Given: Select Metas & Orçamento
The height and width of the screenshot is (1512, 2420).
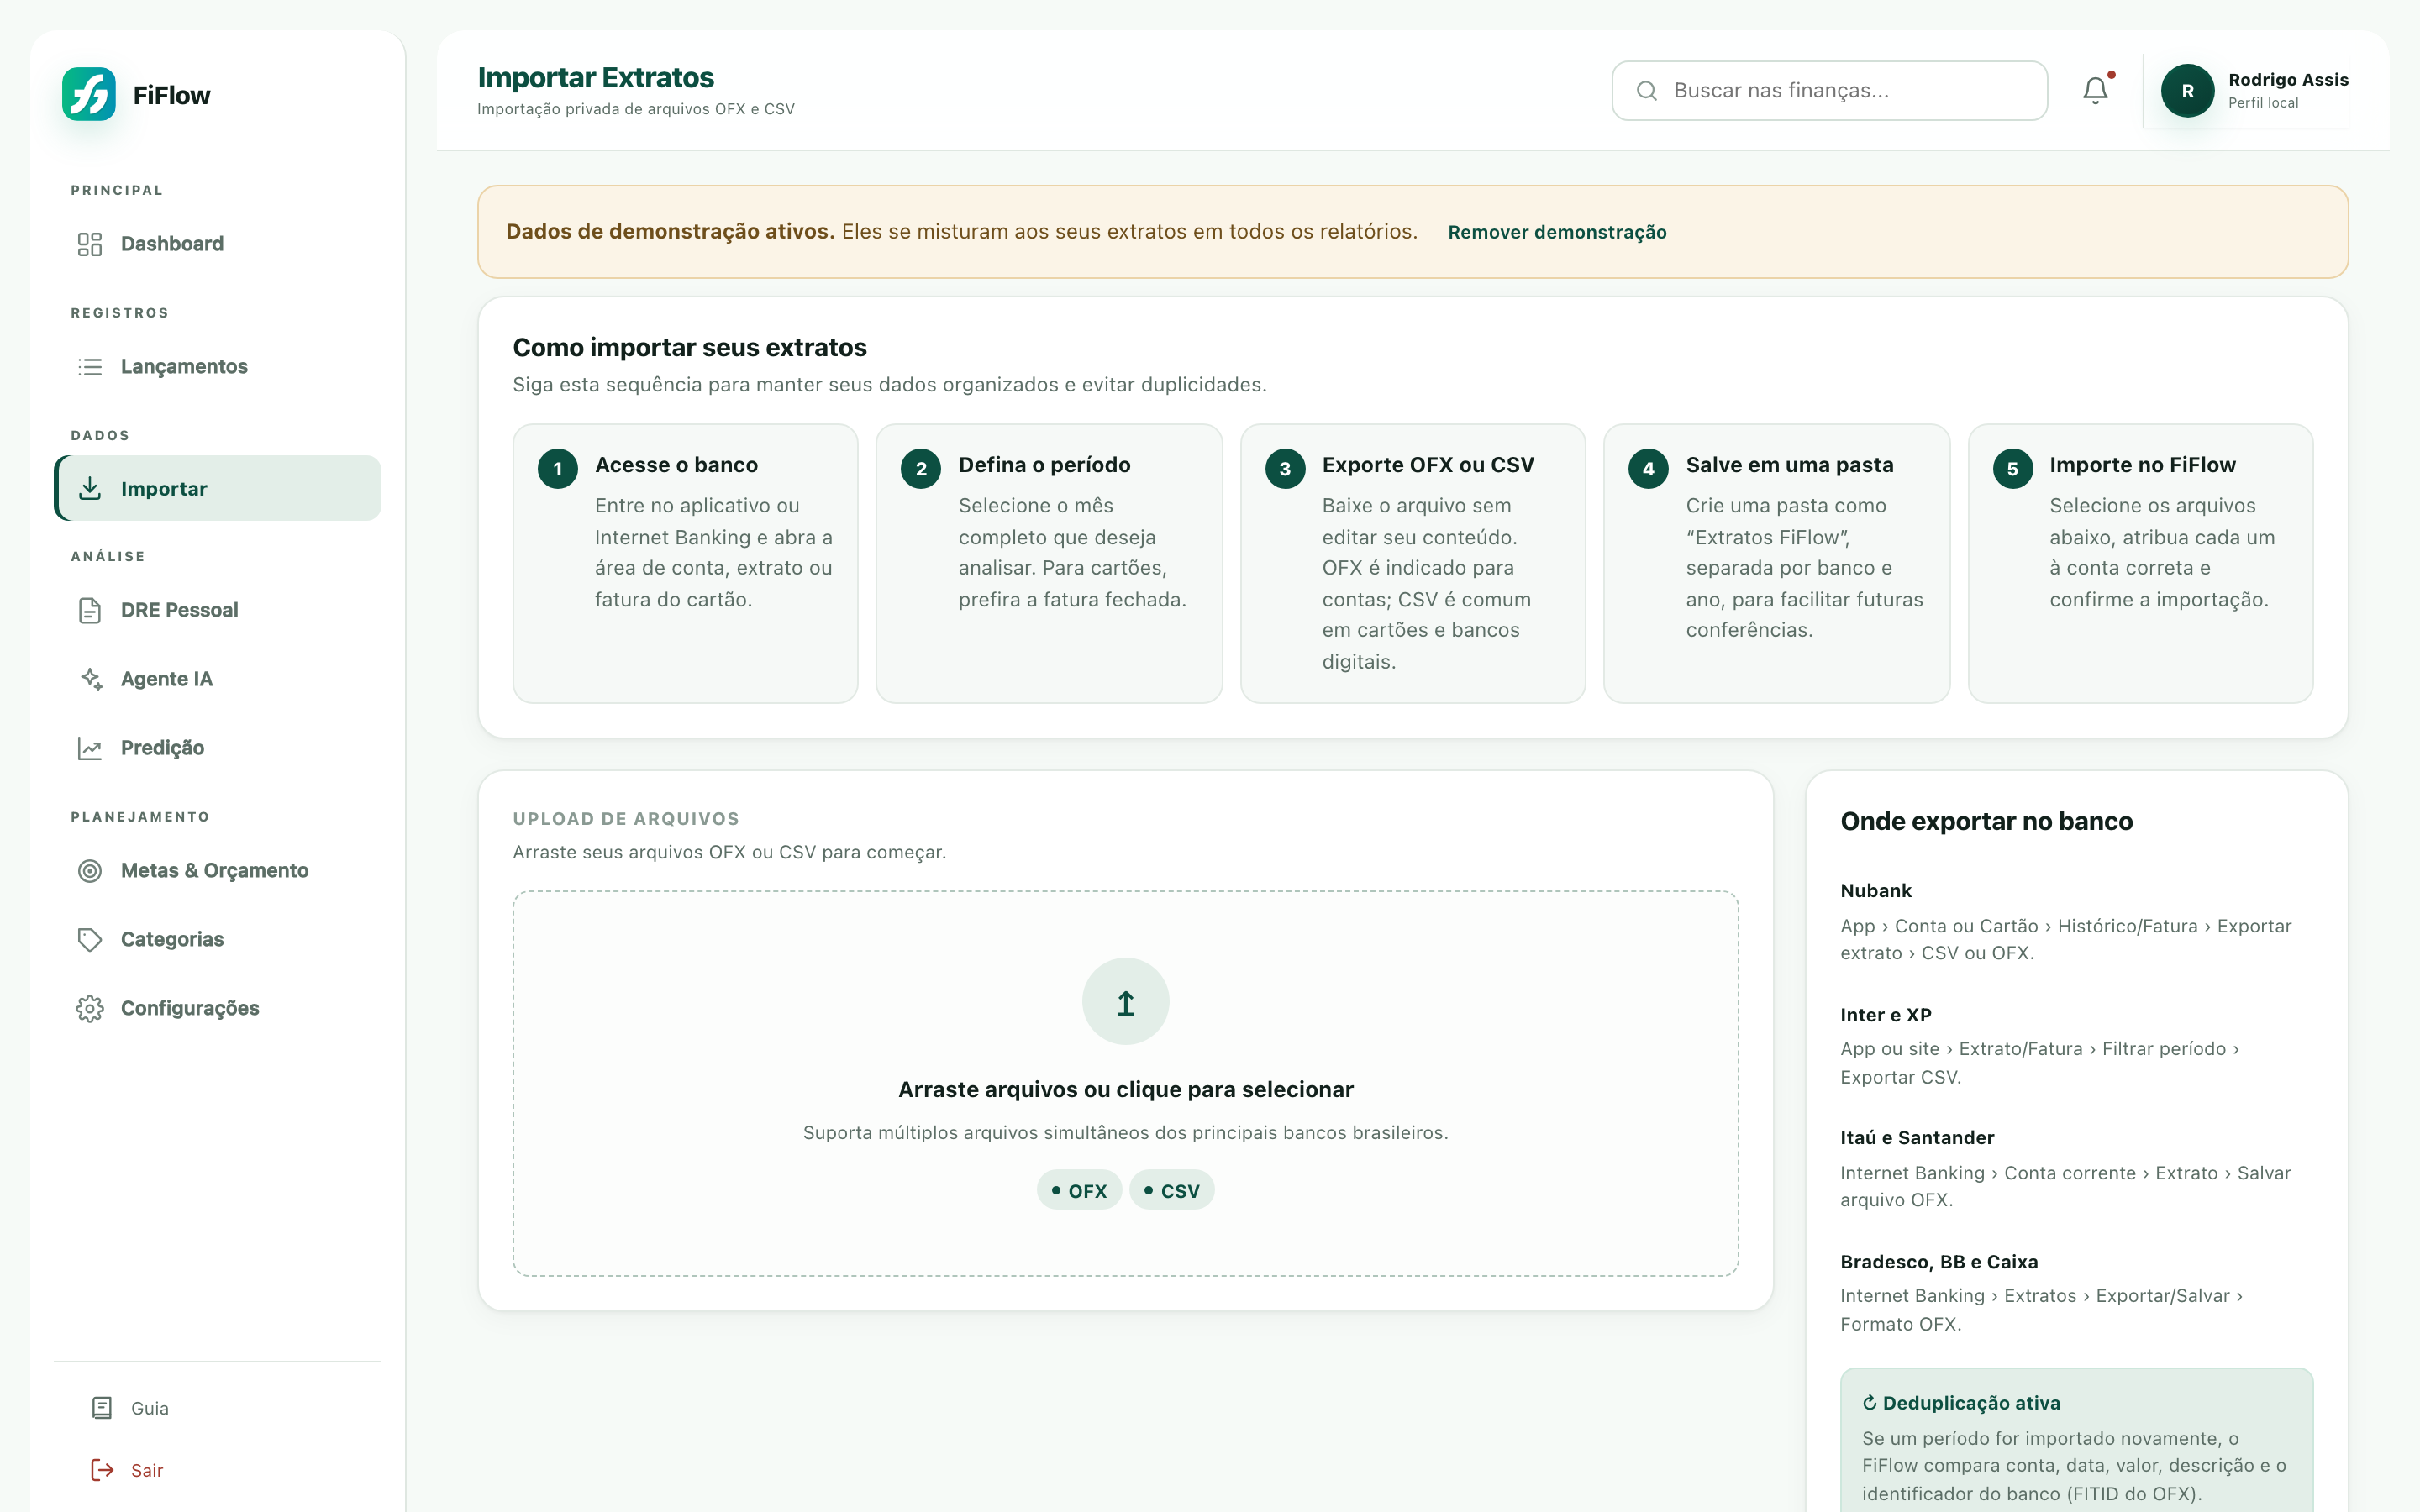Looking at the screenshot, I should click(x=218, y=871).
